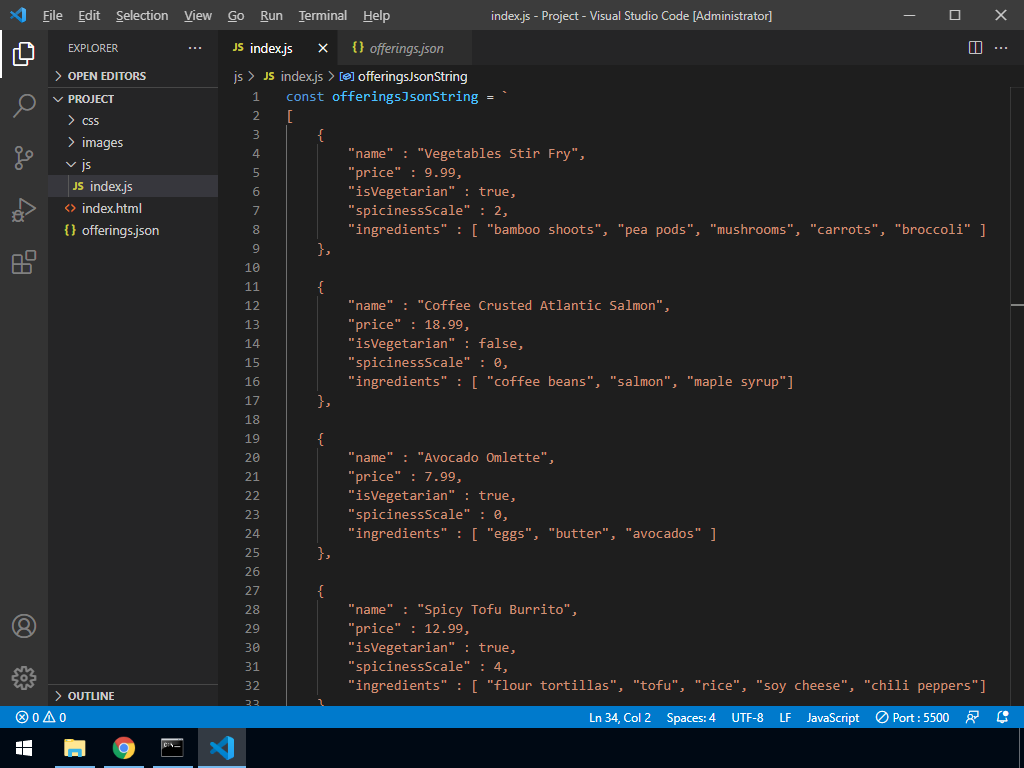Toggle the Explorer view icon
This screenshot has height=768, width=1024.
pos(24,53)
